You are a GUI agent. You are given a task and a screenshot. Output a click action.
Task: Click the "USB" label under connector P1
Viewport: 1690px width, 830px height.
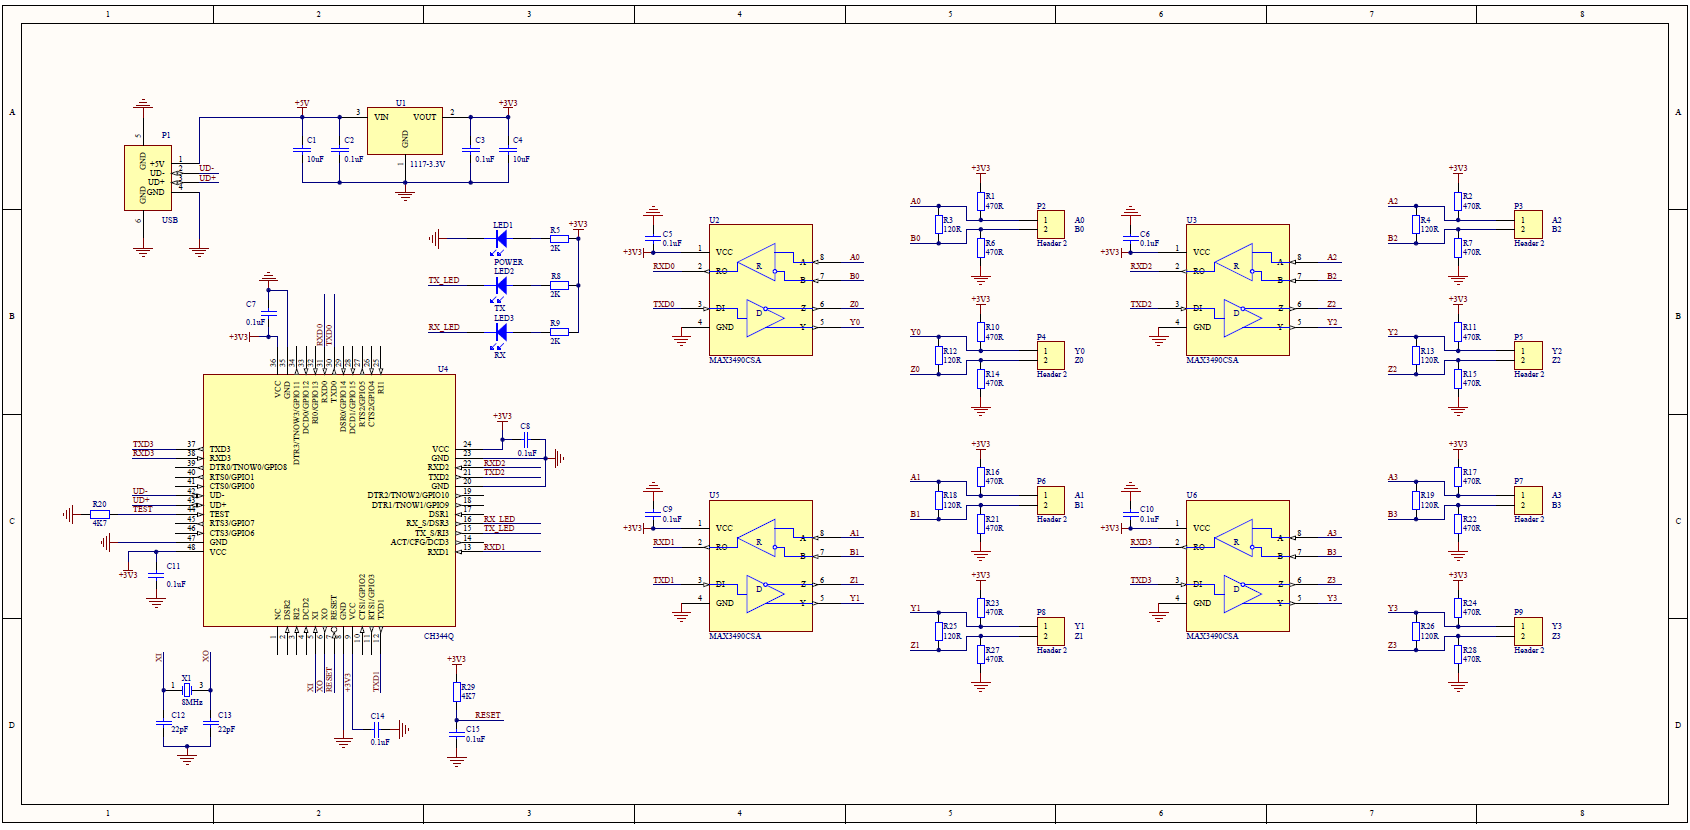(170, 220)
